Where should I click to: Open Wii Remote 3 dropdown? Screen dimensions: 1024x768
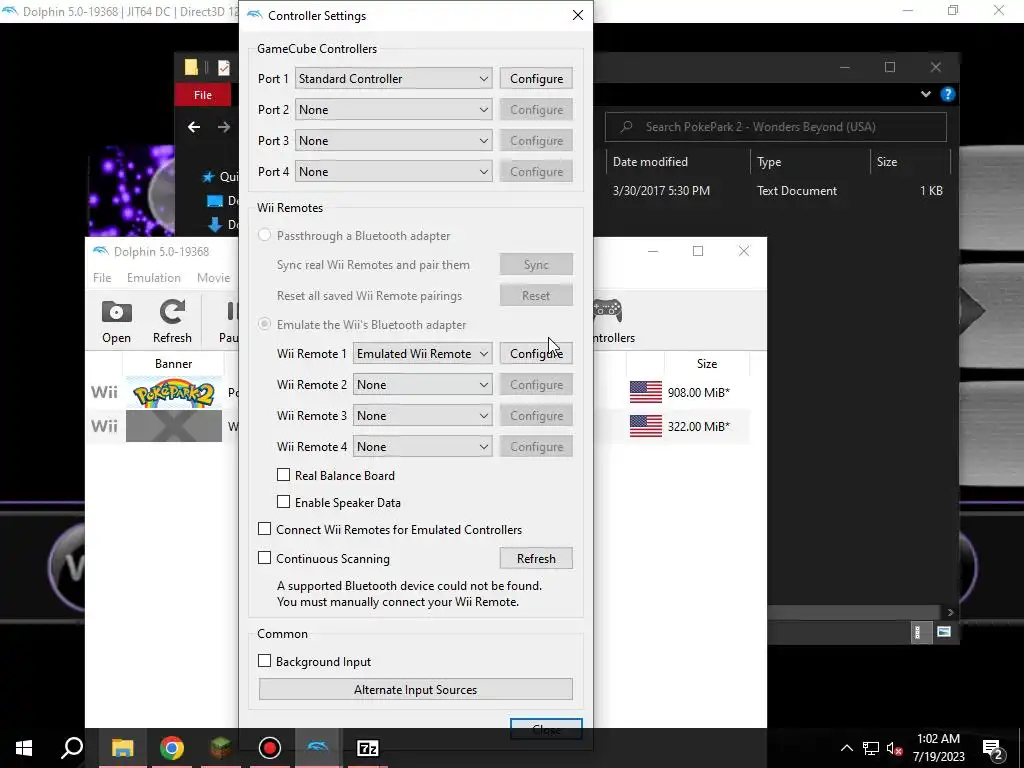[423, 415]
